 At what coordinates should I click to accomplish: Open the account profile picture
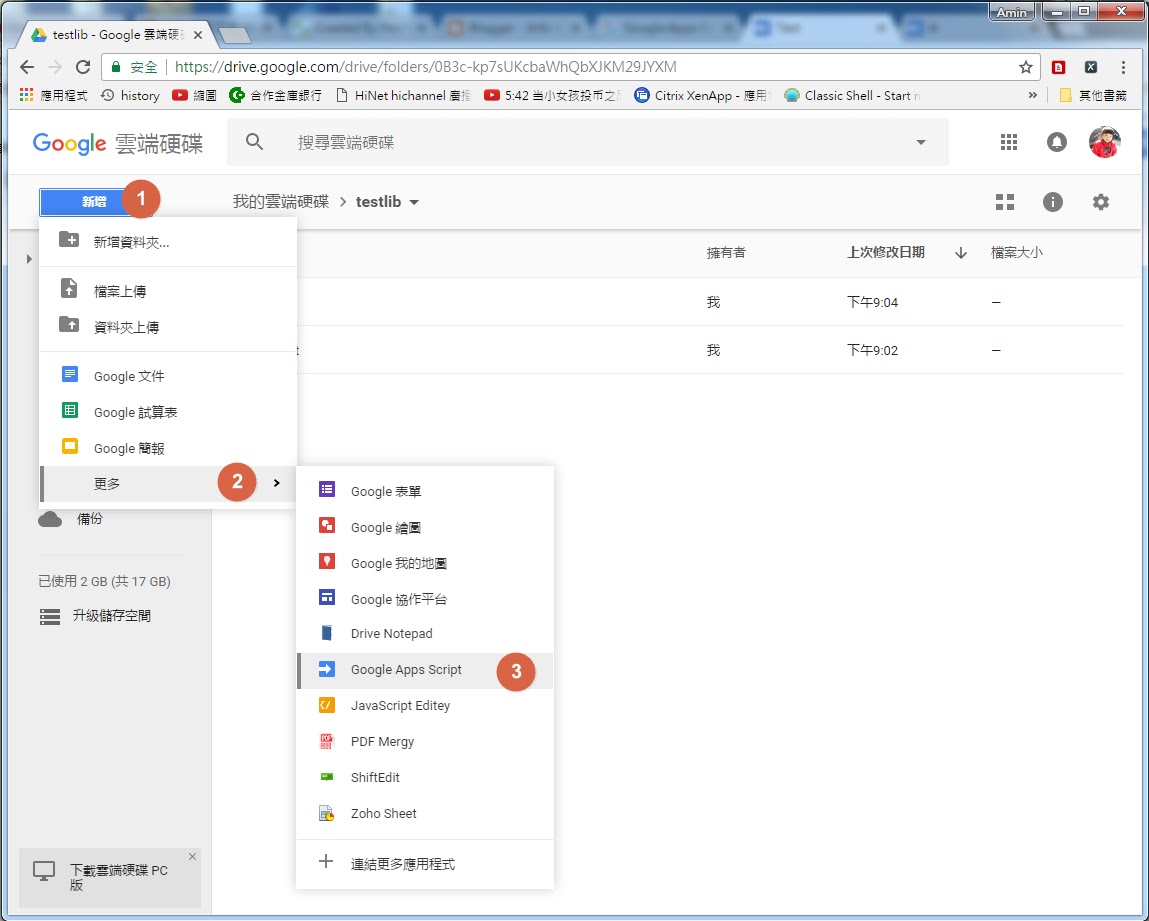point(1104,142)
